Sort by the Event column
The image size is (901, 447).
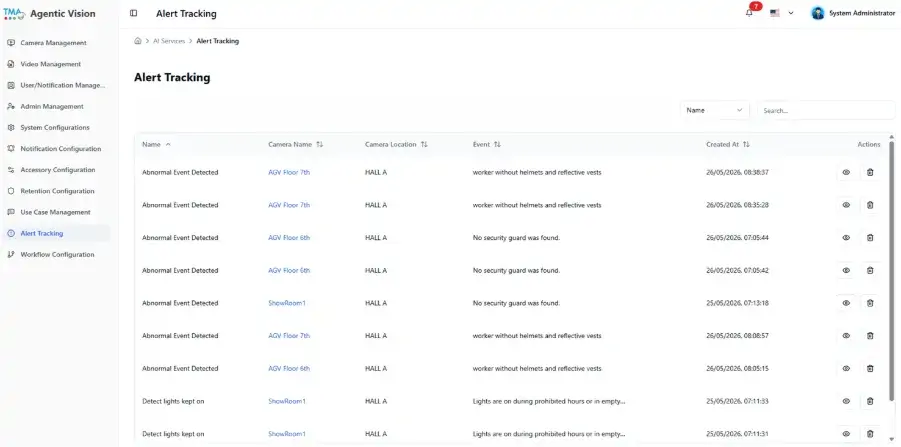[x=487, y=145]
